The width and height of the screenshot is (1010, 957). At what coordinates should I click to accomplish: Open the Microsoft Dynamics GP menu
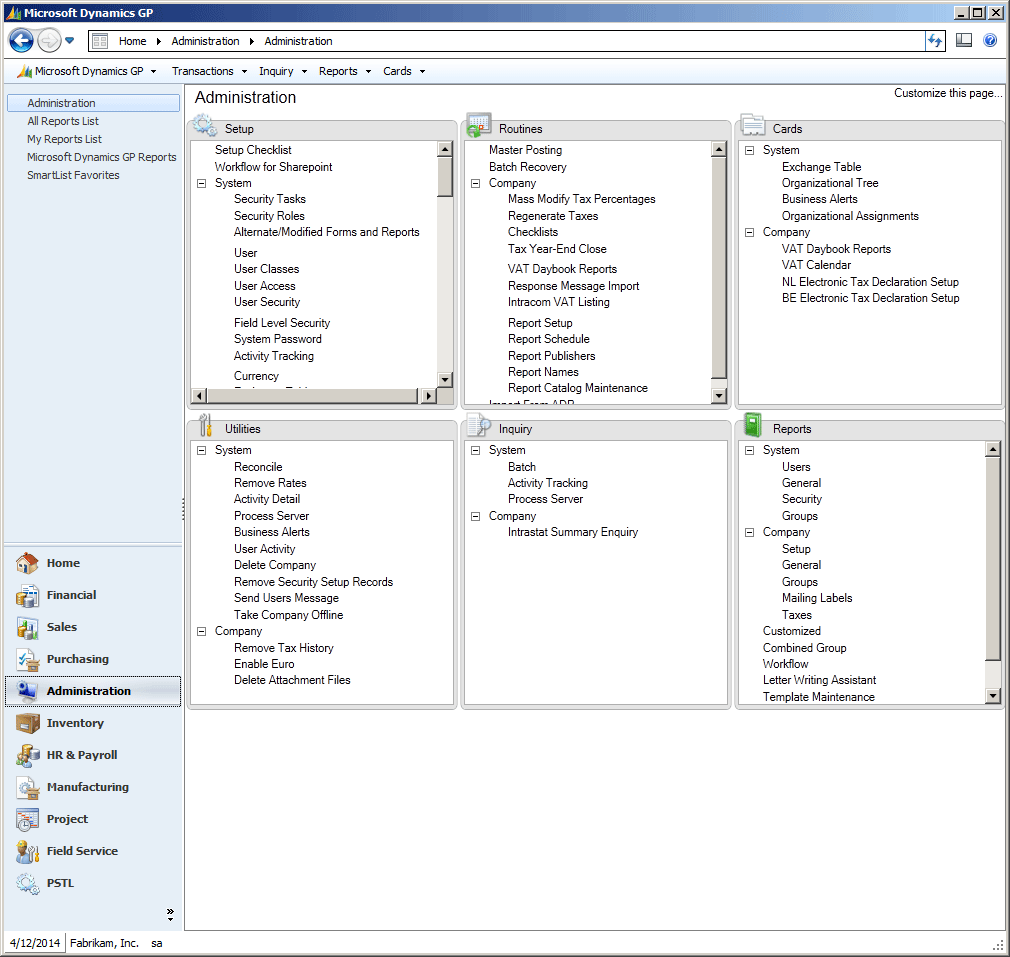coord(88,71)
